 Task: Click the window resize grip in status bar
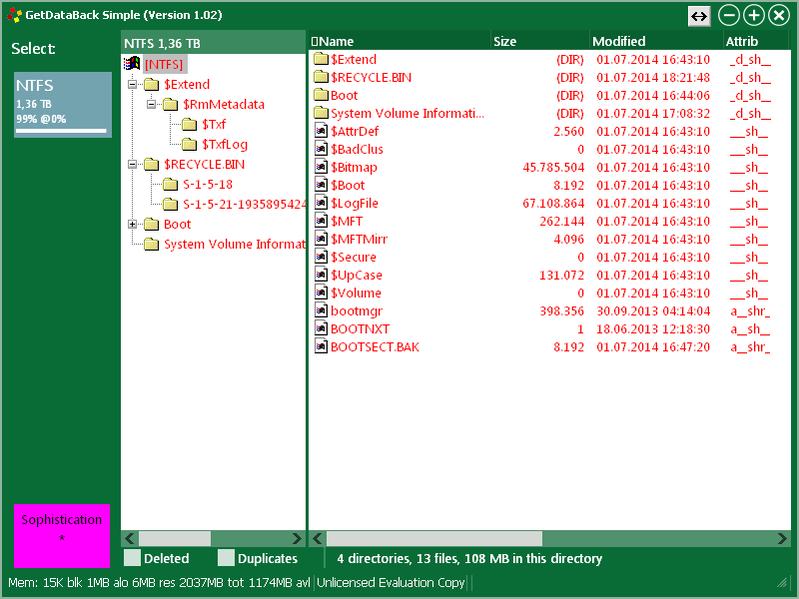pyautogui.click(x=781, y=582)
